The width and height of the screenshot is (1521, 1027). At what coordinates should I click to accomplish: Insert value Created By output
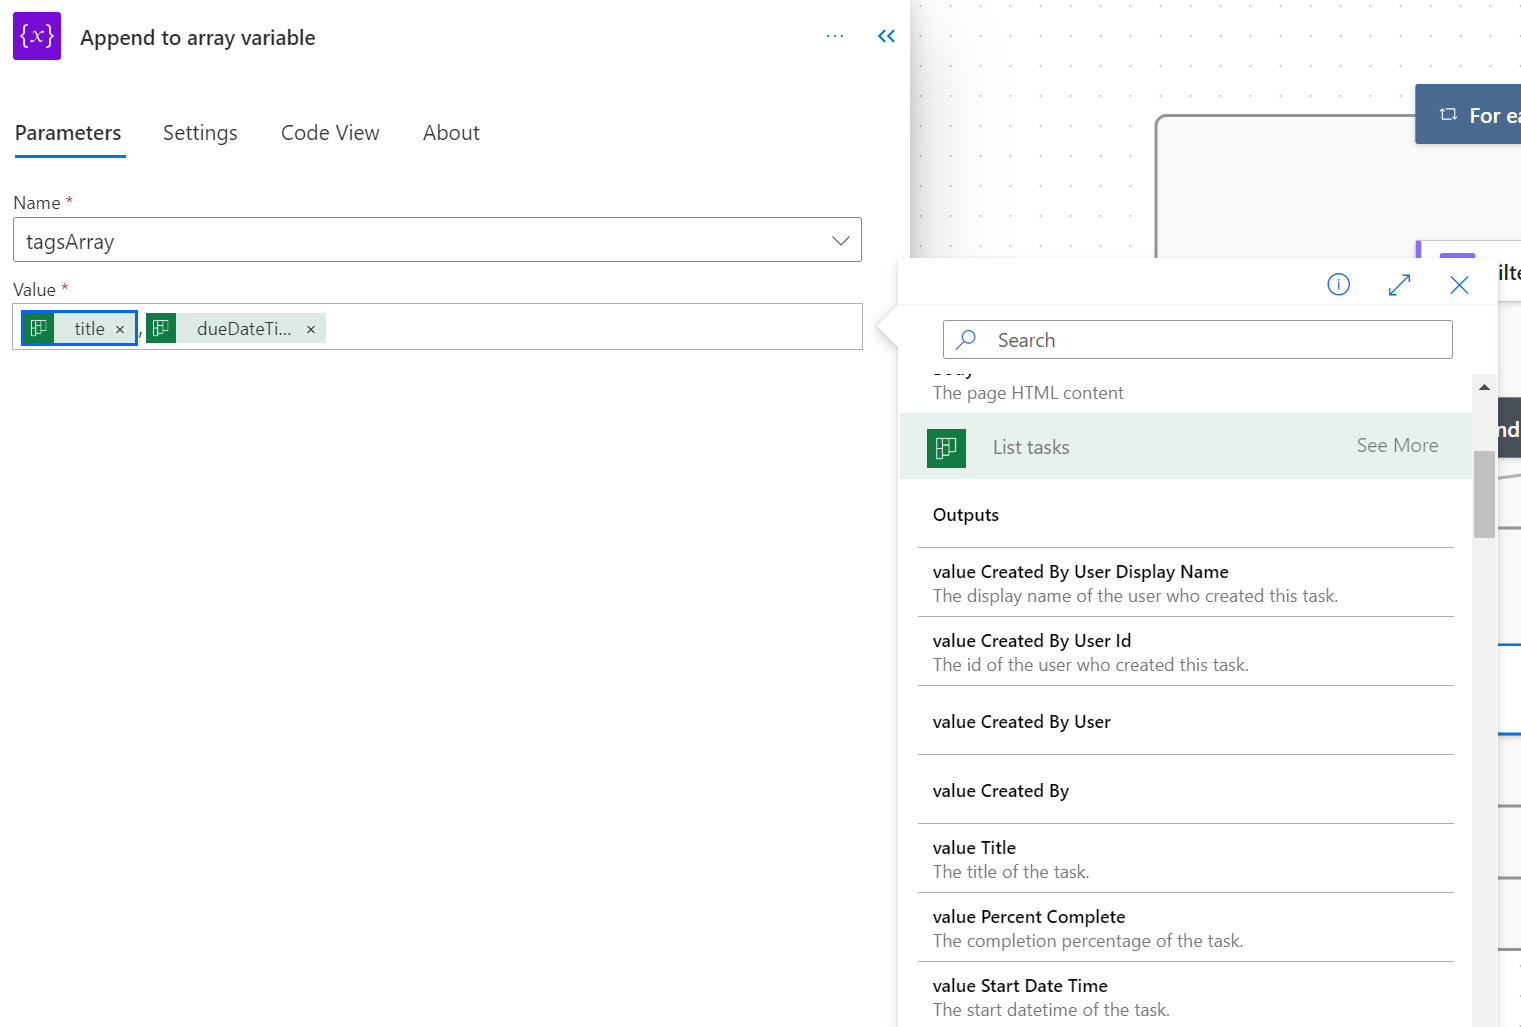[x=1185, y=790]
